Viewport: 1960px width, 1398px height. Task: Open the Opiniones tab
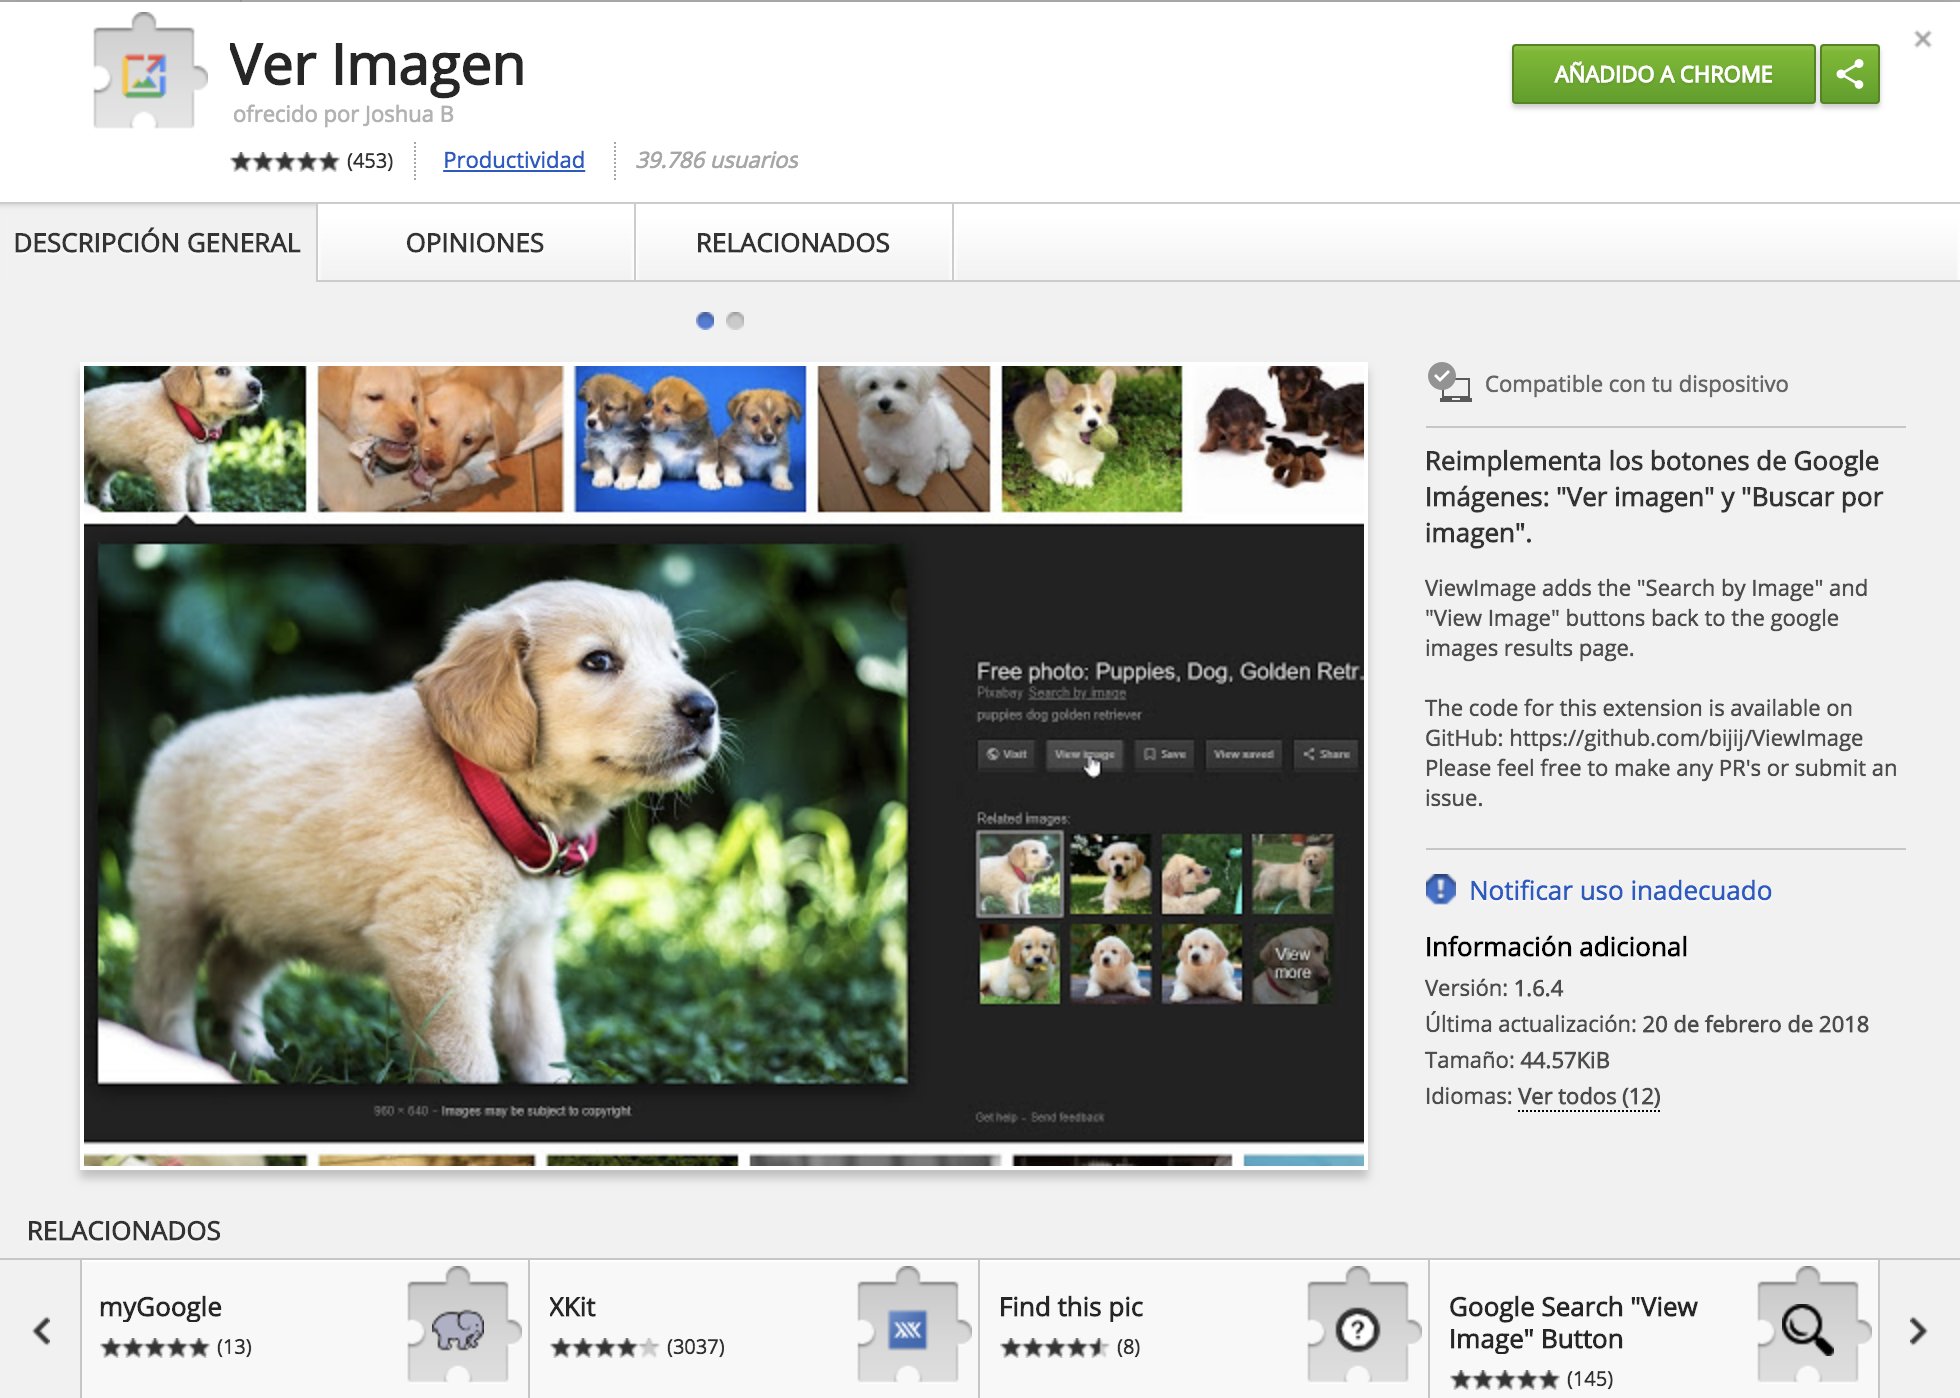(x=475, y=243)
